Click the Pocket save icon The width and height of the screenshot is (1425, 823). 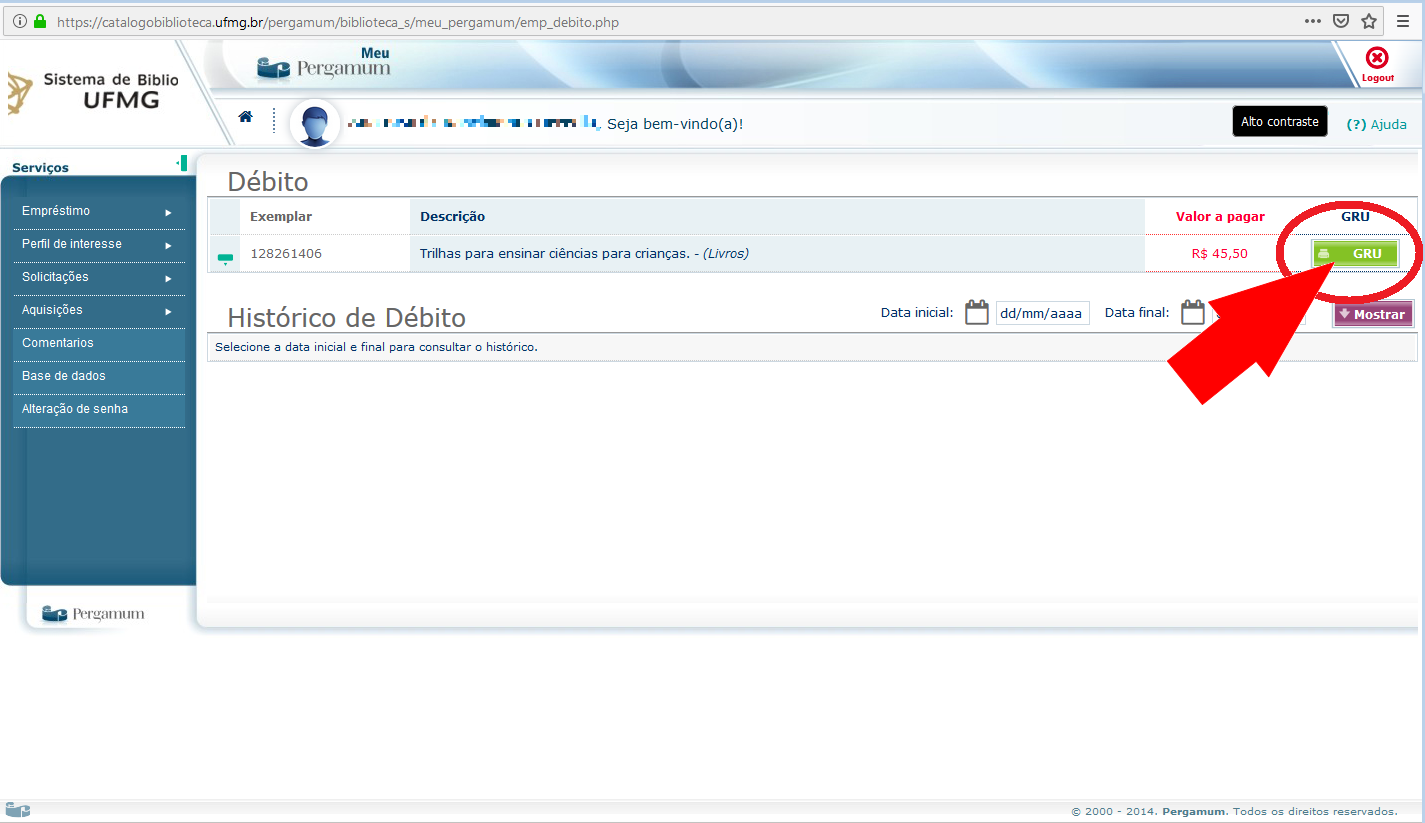coord(1341,21)
